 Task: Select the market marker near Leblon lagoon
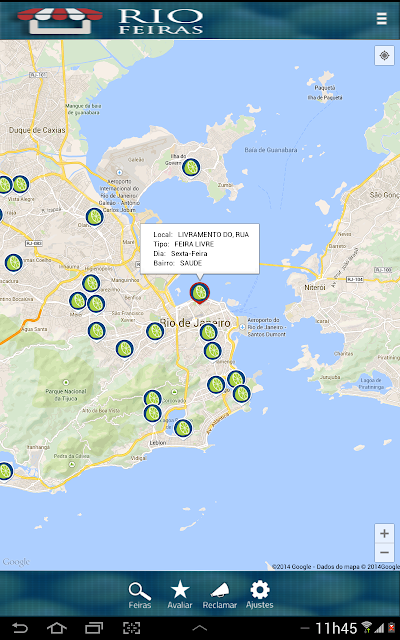click(183, 428)
